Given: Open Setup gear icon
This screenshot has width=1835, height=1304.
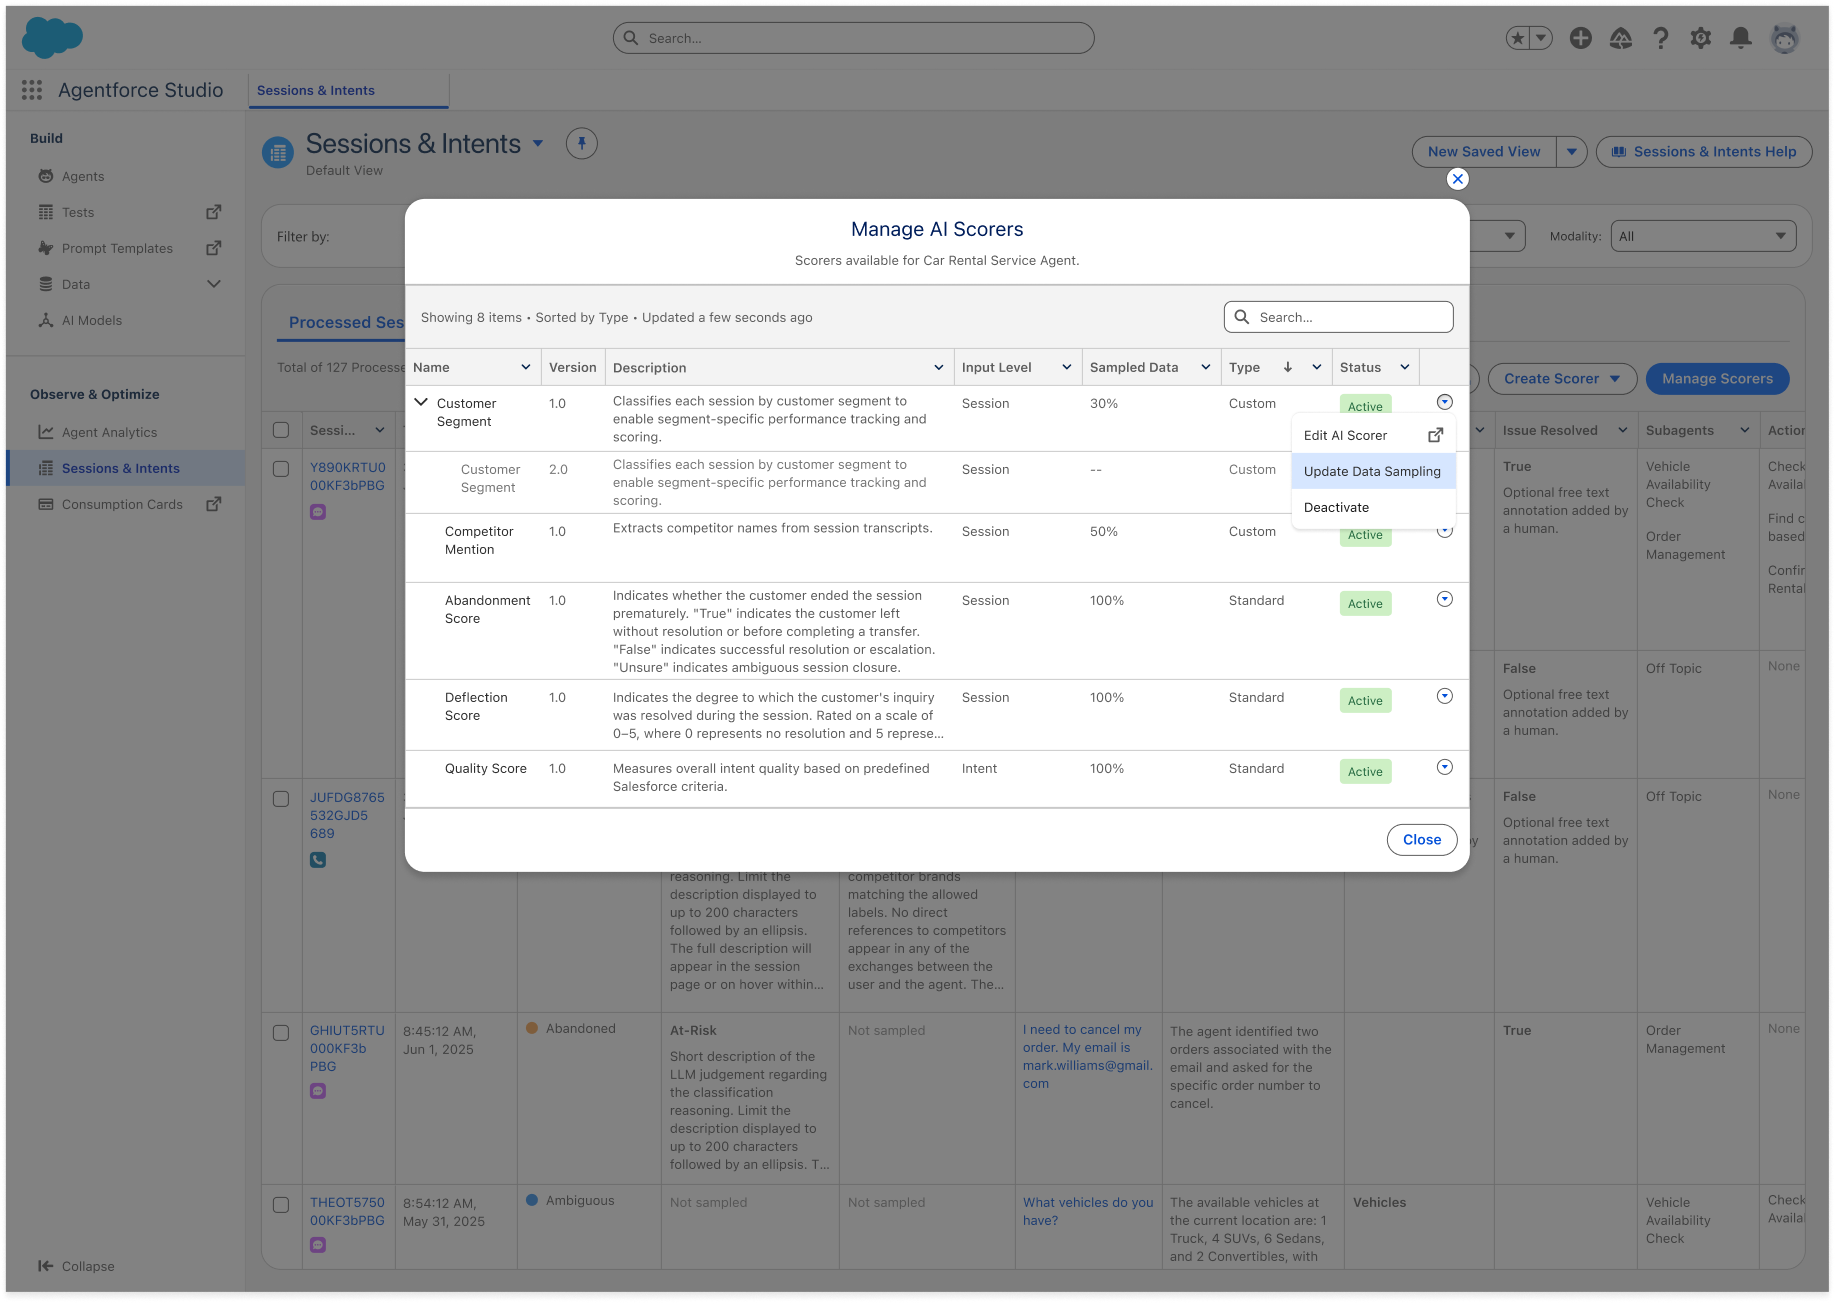Looking at the screenshot, I should 1701,38.
